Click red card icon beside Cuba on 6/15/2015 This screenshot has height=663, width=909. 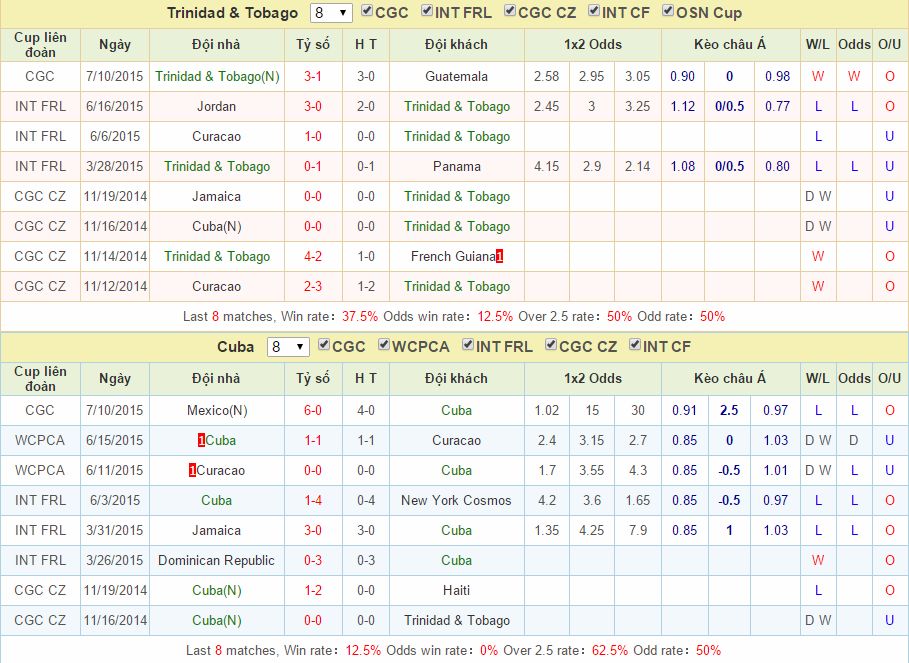click(x=201, y=440)
